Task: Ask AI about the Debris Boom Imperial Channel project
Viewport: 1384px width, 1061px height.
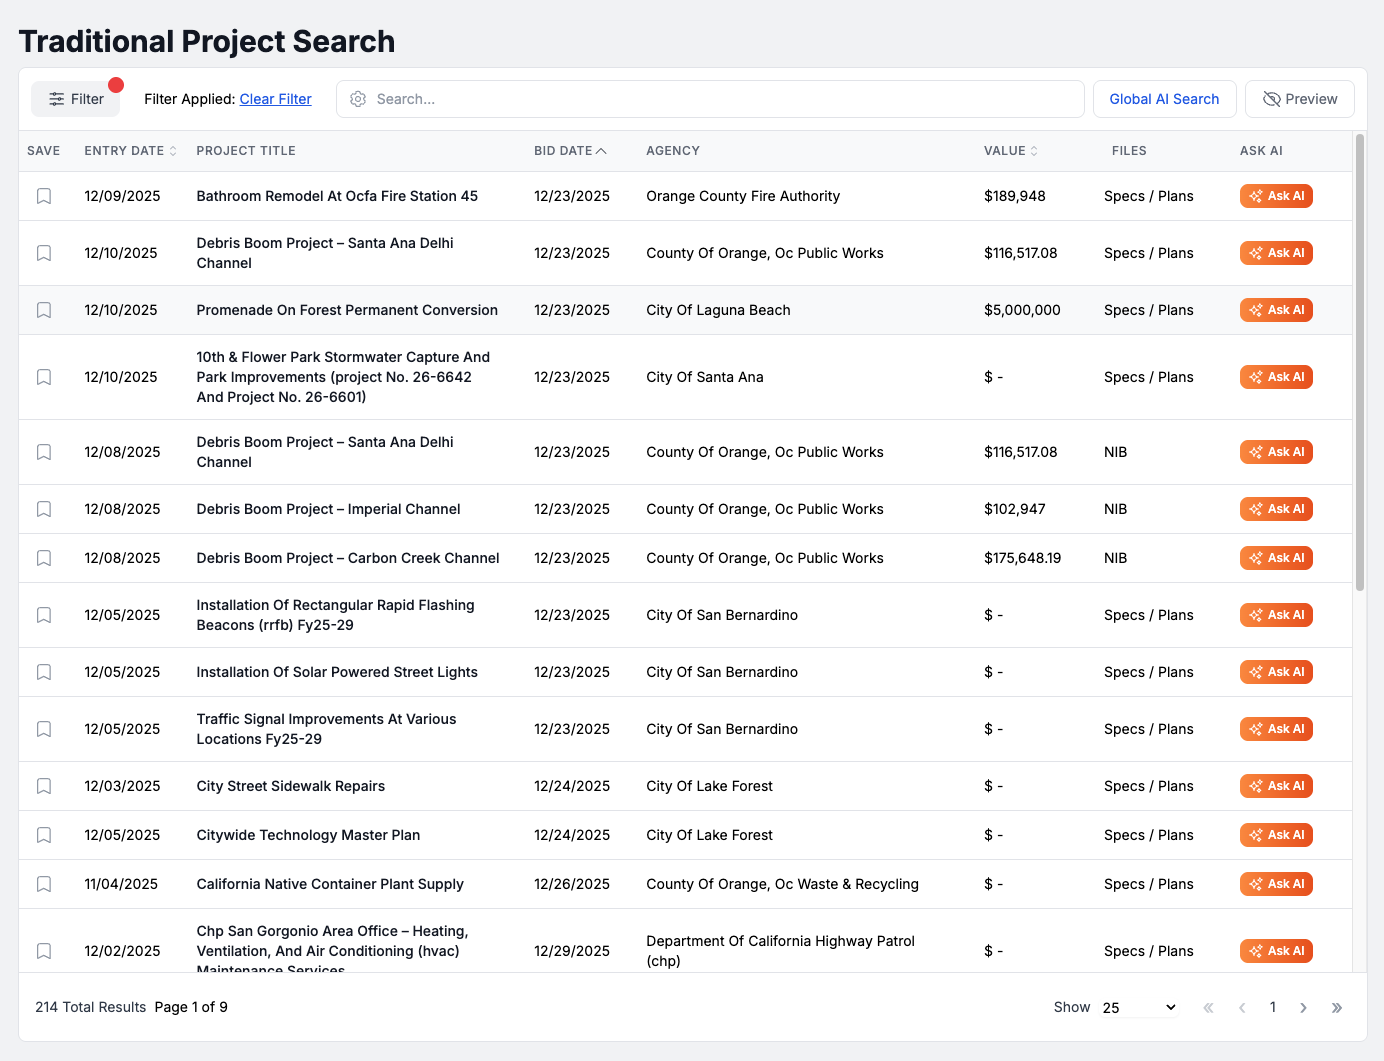Action: coord(1276,509)
